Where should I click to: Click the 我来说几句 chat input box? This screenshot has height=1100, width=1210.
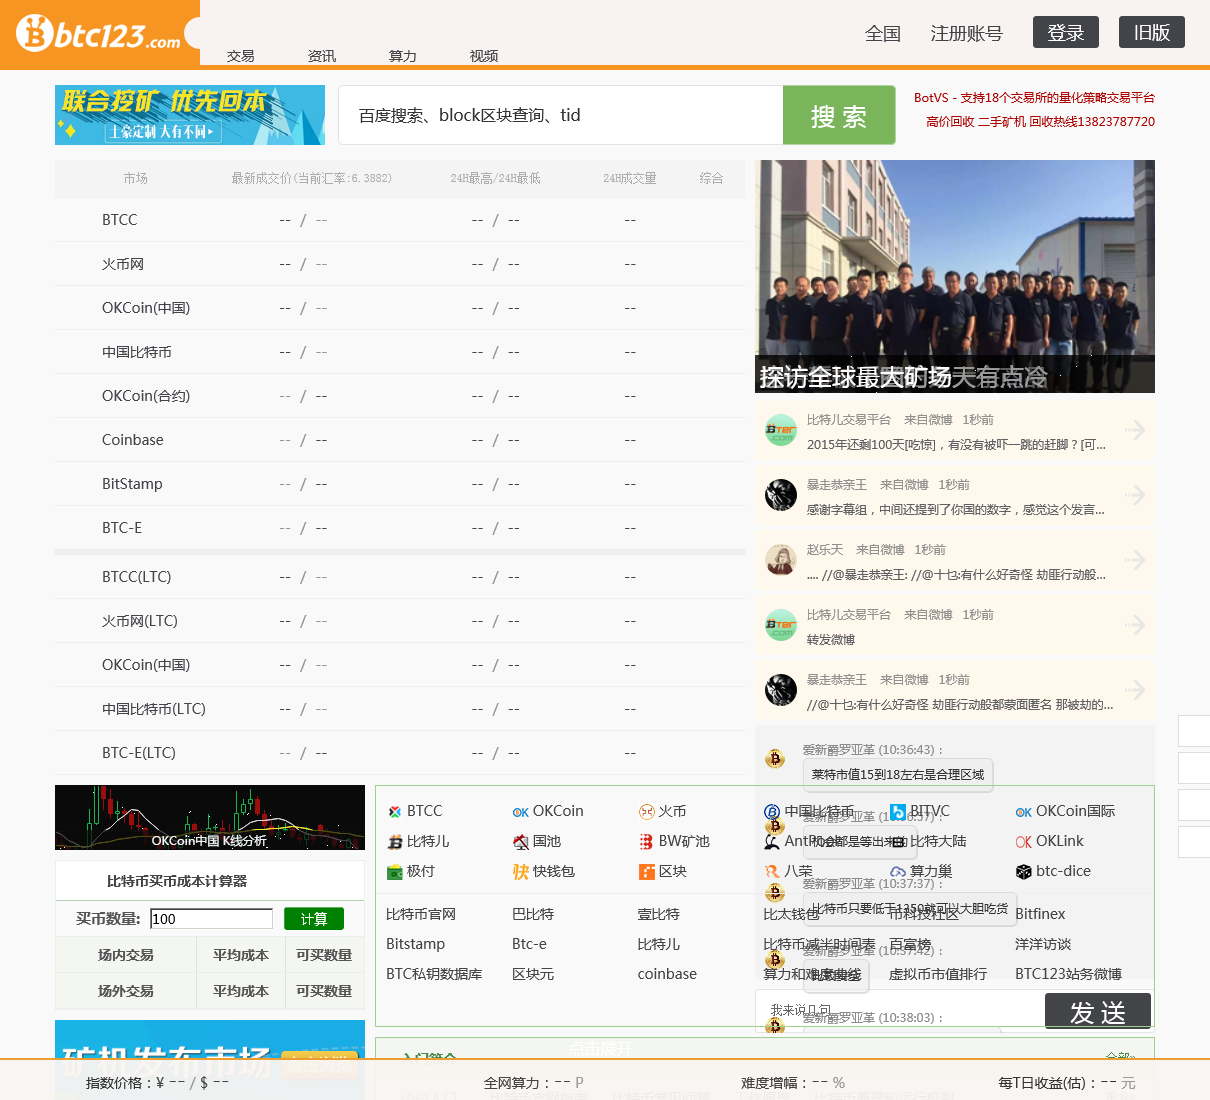(x=900, y=1010)
